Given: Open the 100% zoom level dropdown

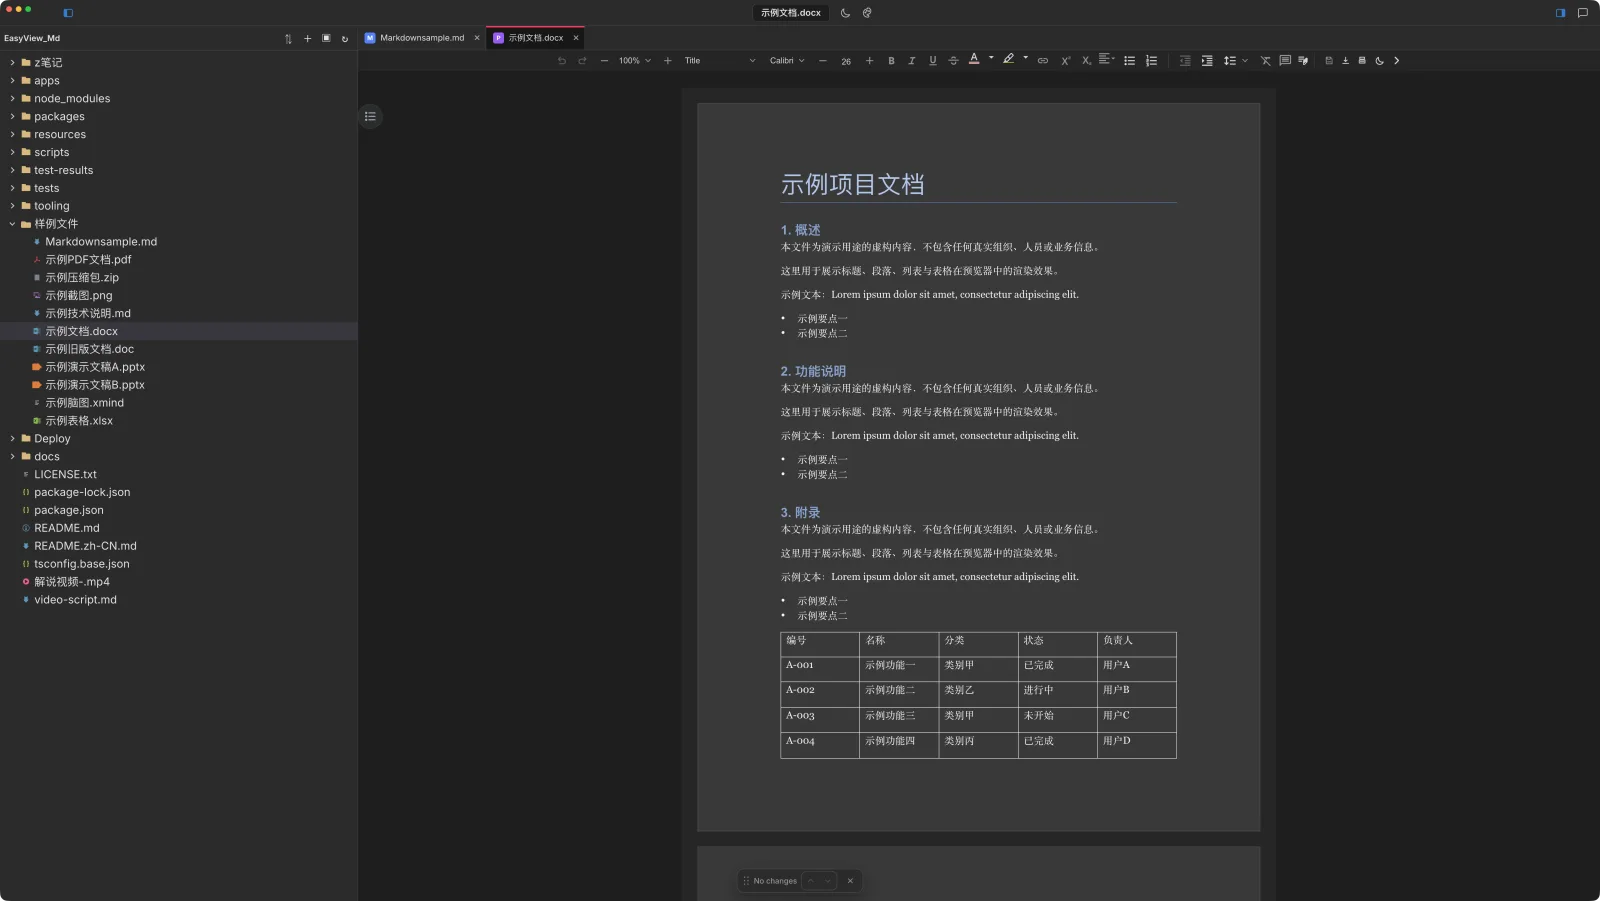Looking at the screenshot, I should tap(635, 61).
